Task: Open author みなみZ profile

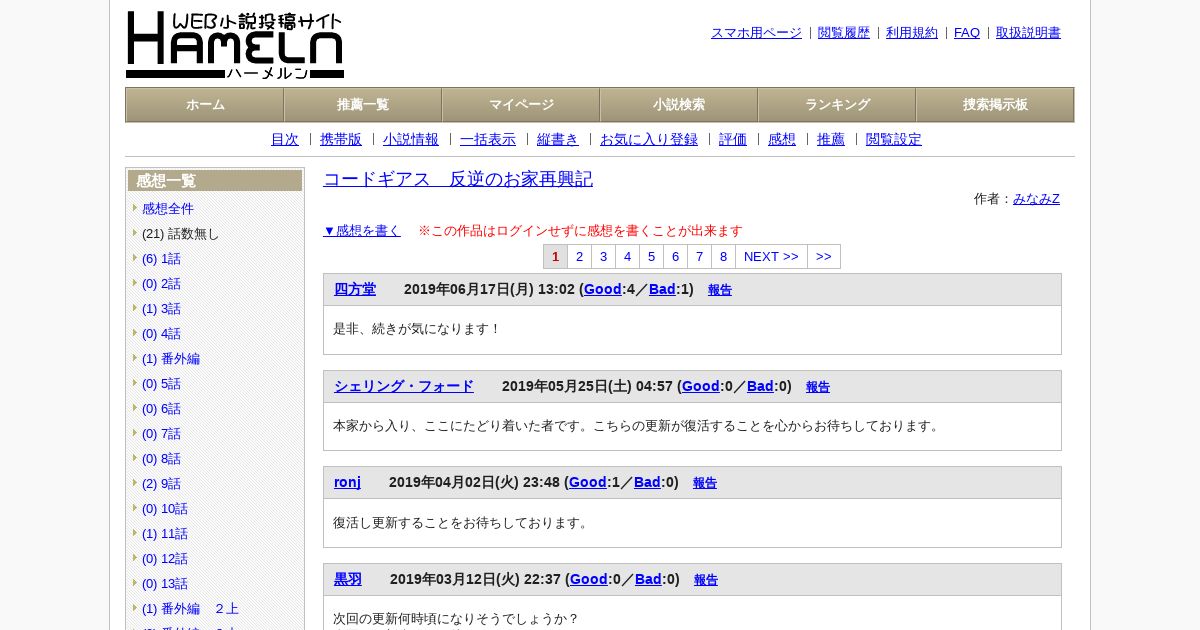Action: [x=1036, y=198]
